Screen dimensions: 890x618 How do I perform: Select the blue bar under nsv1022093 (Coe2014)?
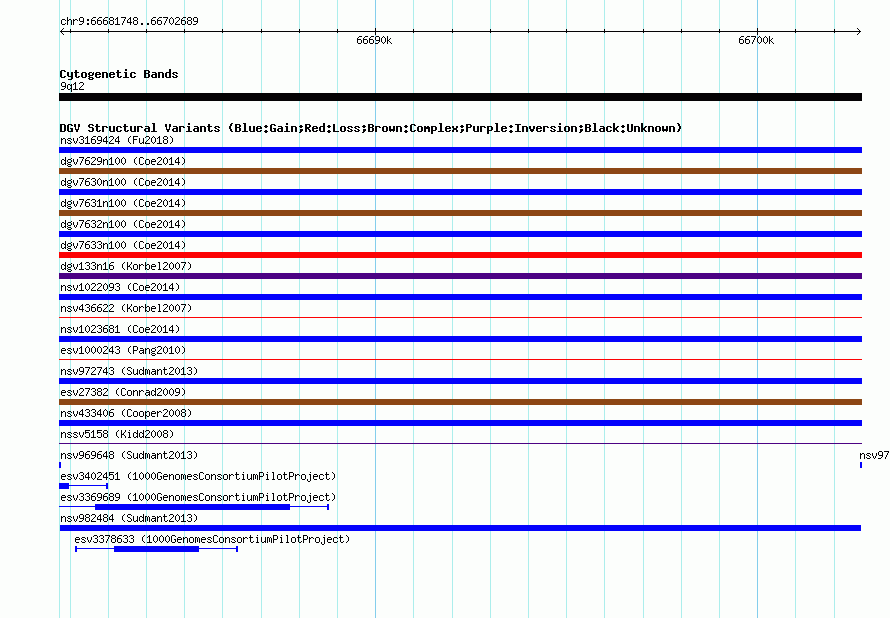click(x=460, y=297)
